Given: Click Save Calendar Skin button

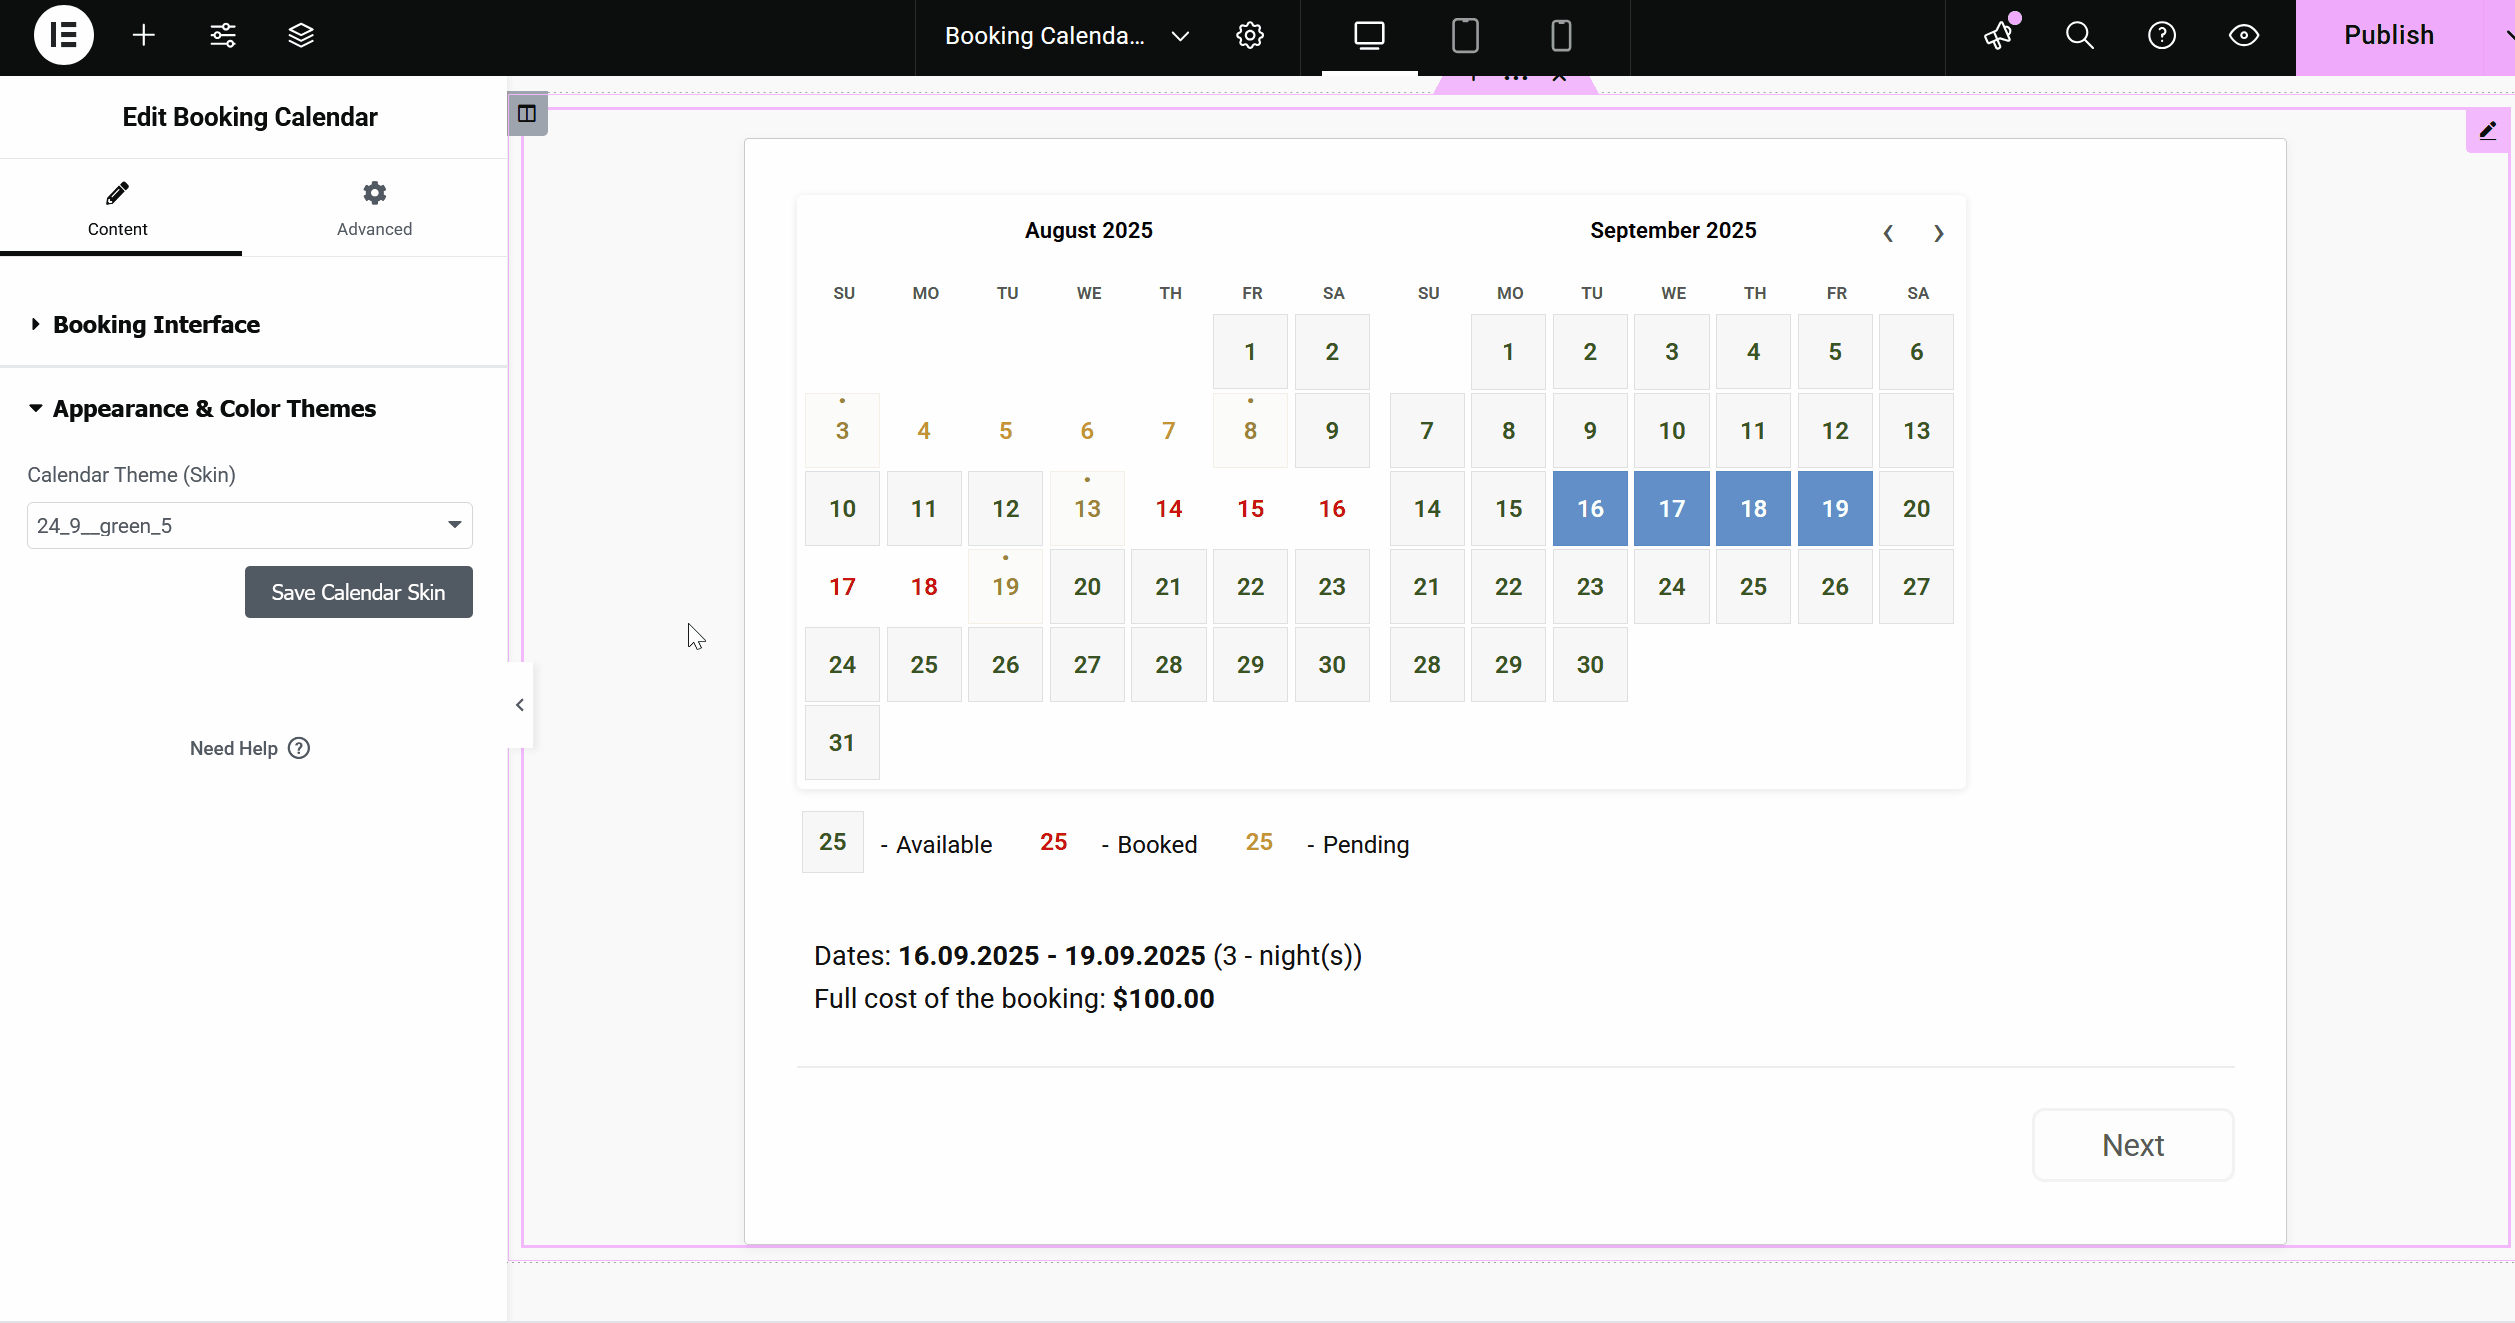Looking at the screenshot, I should (x=359, y=592).
